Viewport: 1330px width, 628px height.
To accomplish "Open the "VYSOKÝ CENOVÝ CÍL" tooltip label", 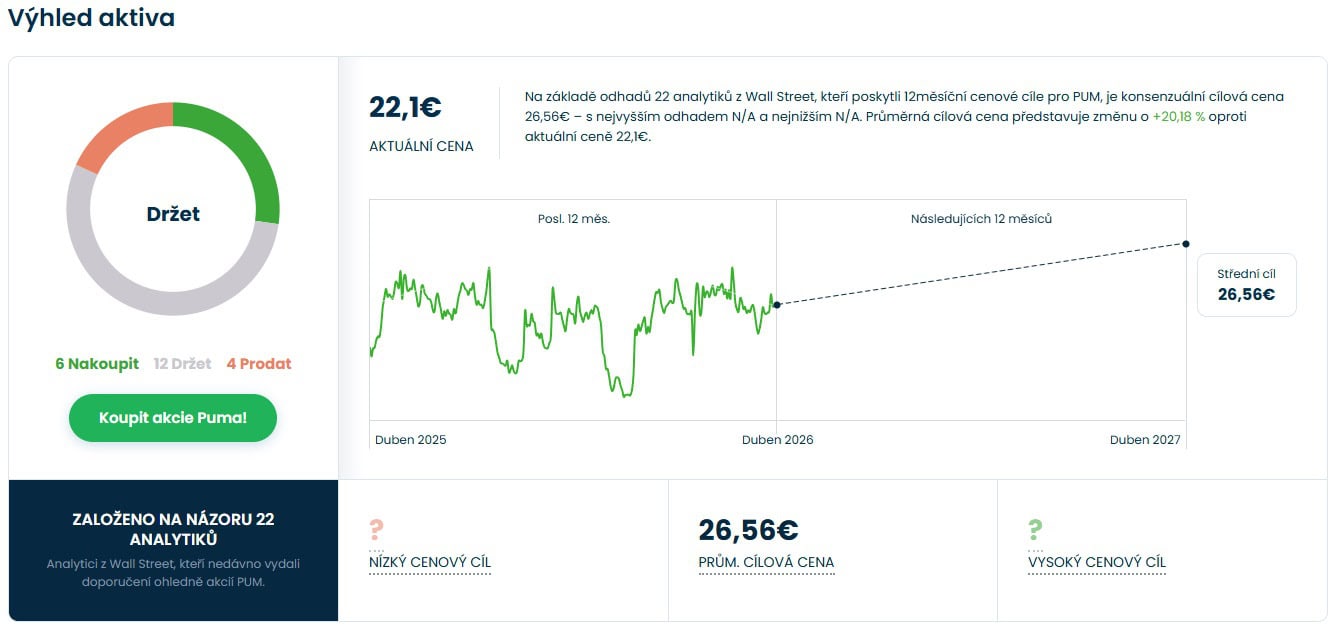I will point(1097,563).
